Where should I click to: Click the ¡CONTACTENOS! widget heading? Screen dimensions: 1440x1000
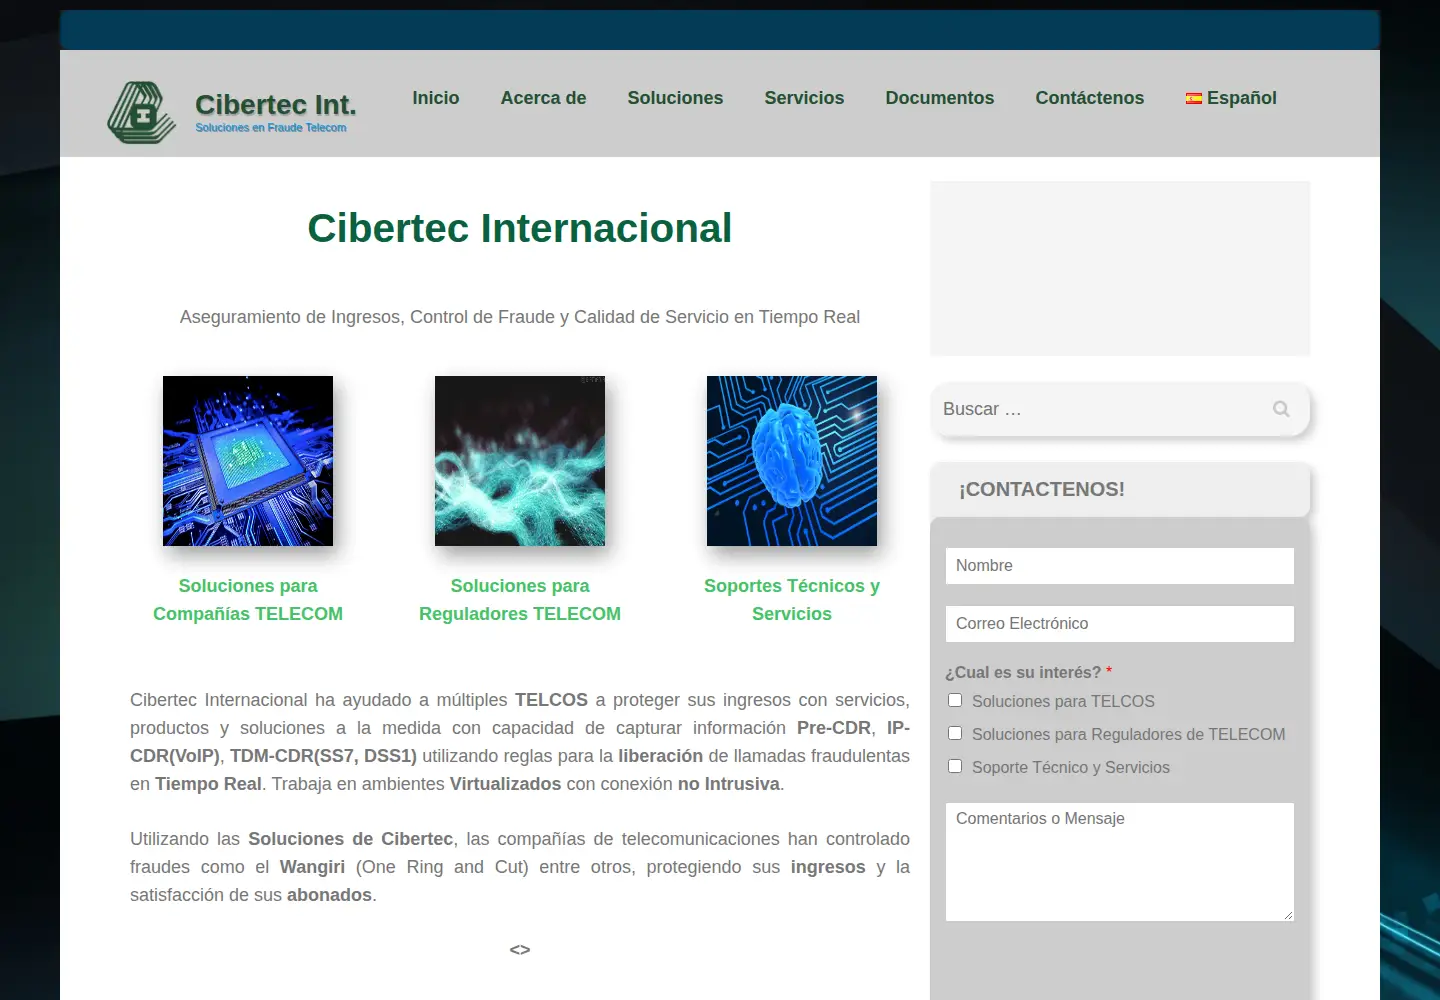[x=1042, y=489]
